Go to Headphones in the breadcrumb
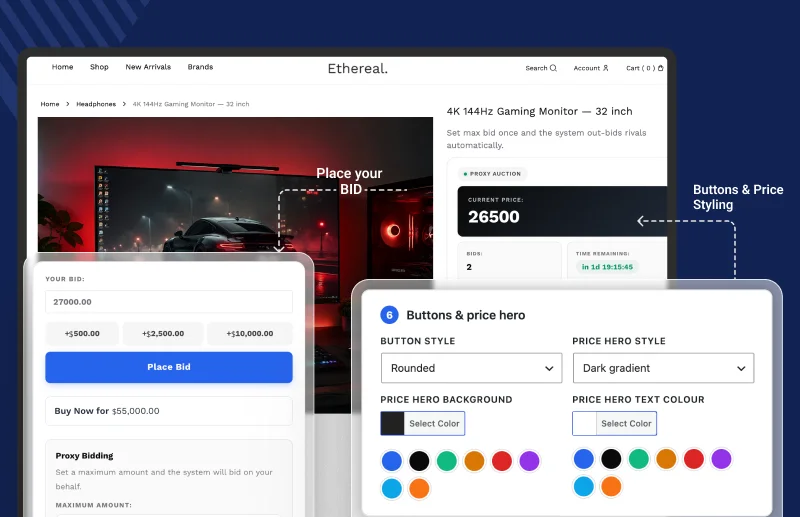The width and height of the screenshot is (800, 517). 96,104
